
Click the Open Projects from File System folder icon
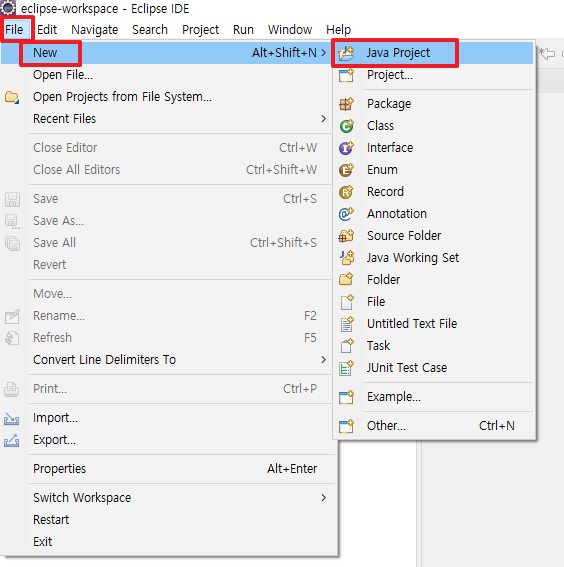12,97
